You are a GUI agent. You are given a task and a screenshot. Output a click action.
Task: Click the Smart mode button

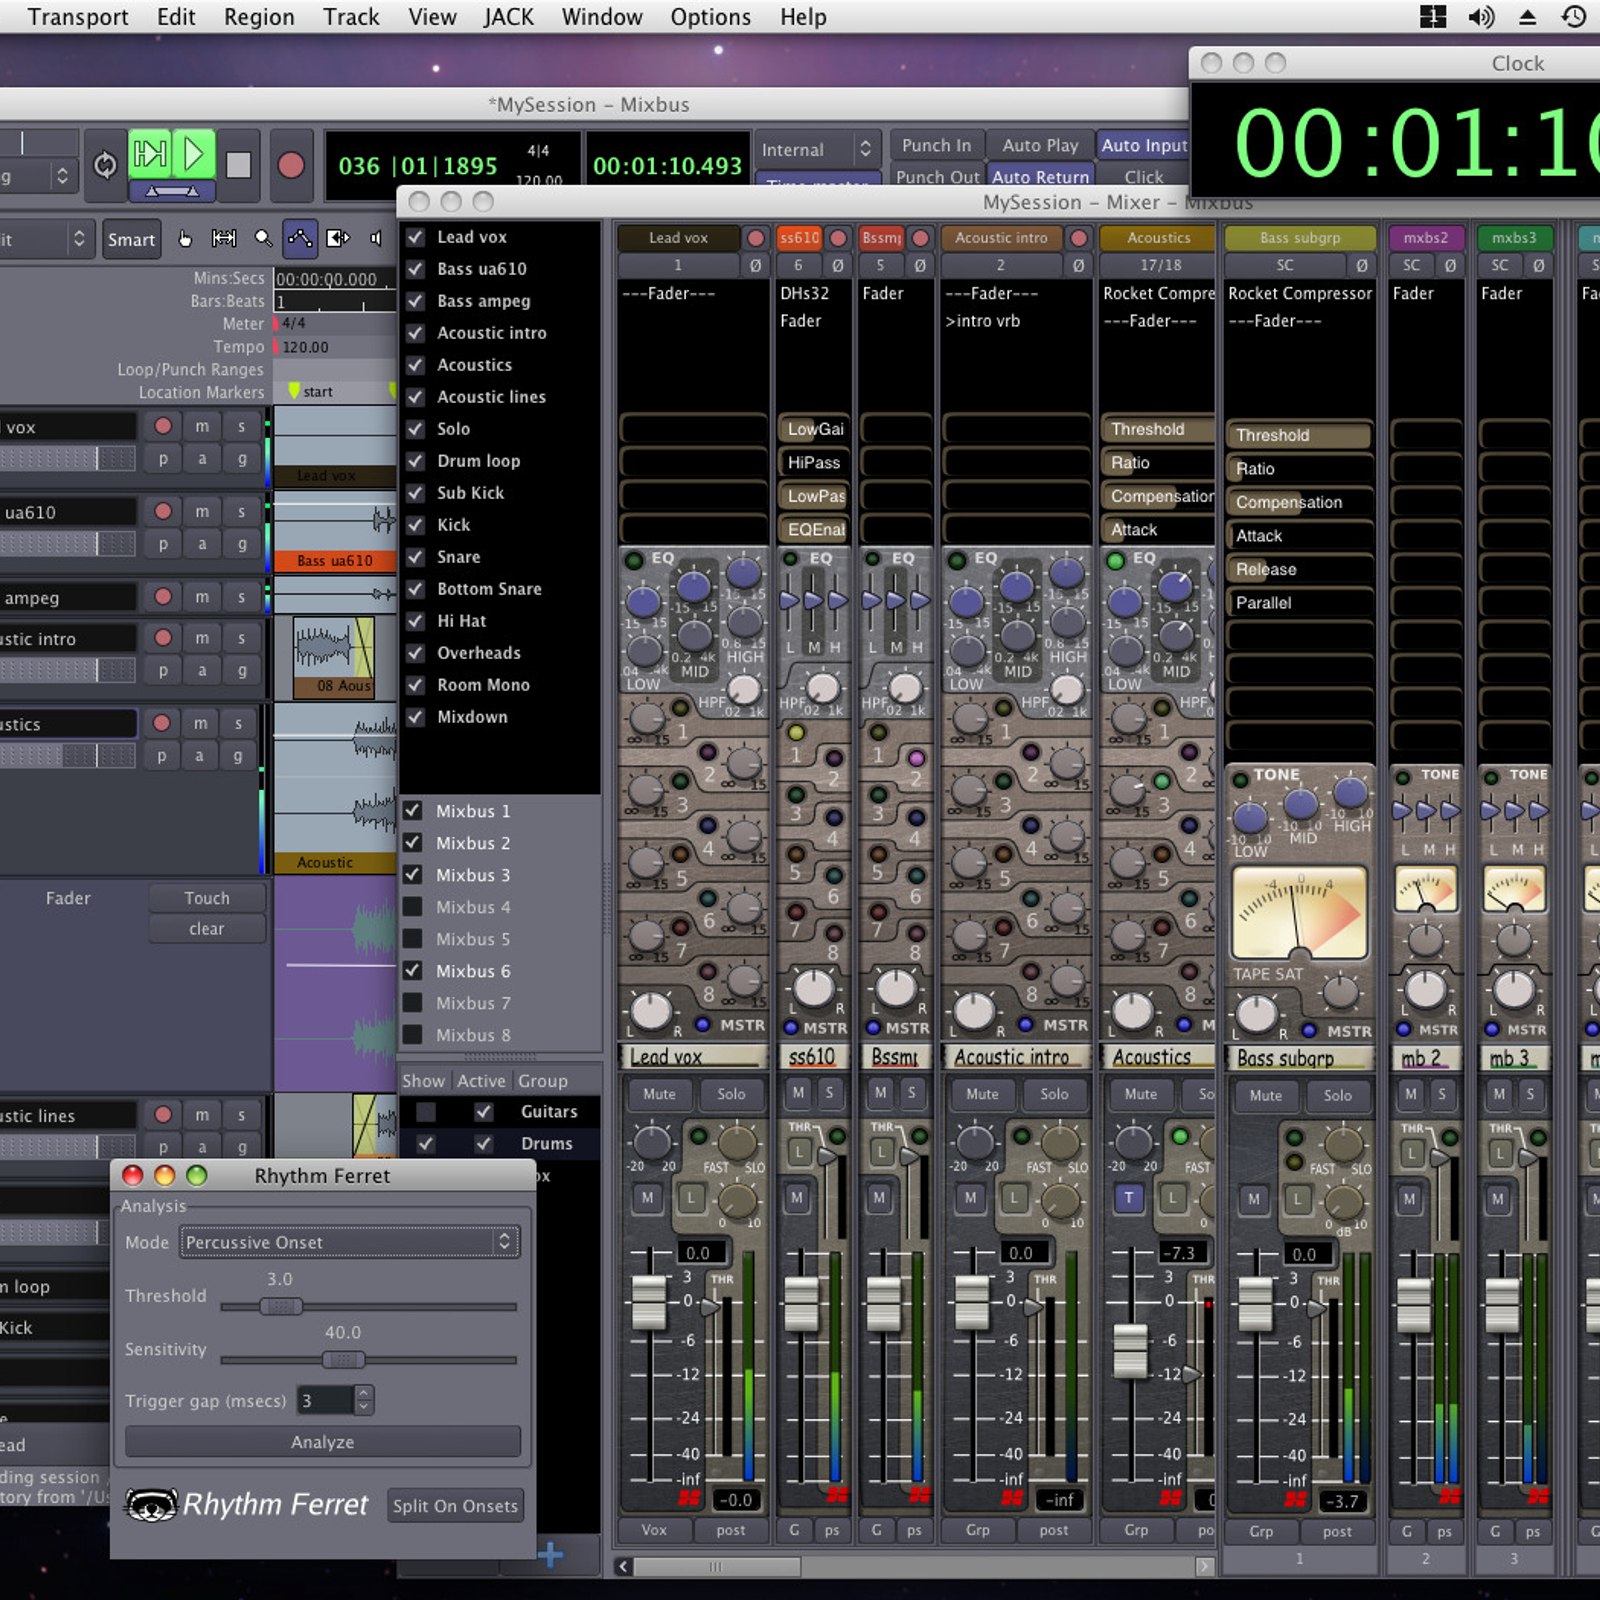[x=131, y=239]
